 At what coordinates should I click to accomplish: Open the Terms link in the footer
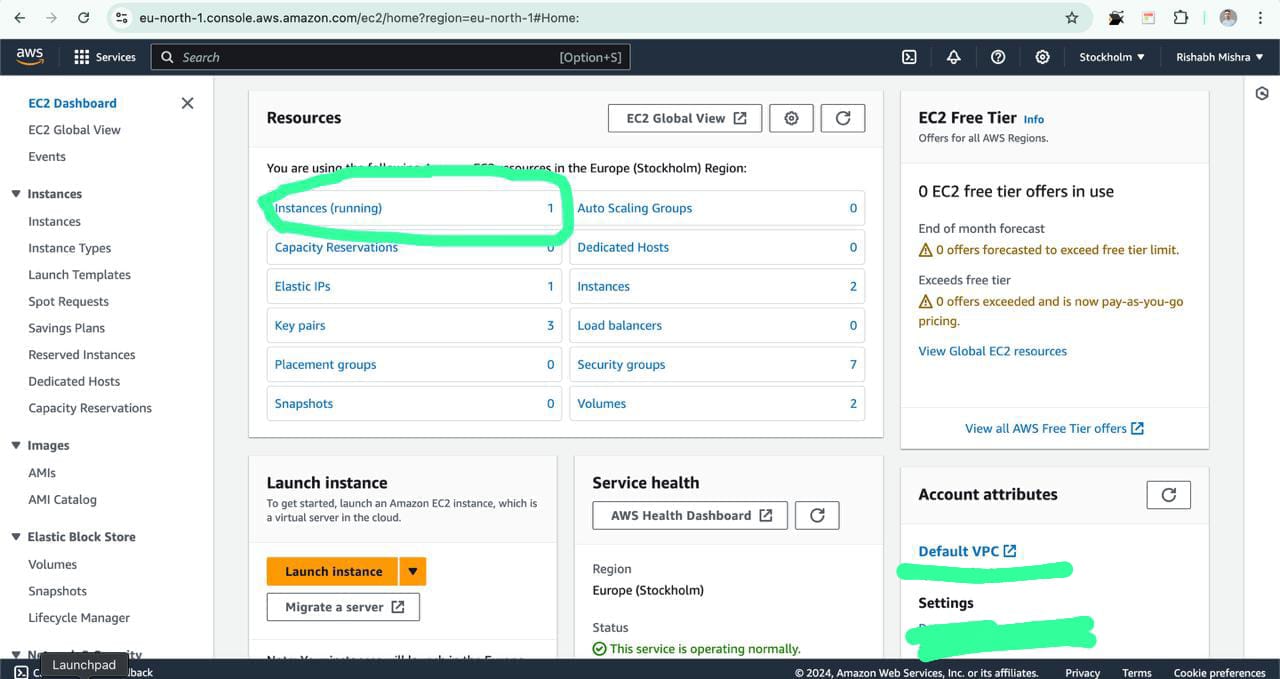pyautogui.click(x=1137, y=672)
